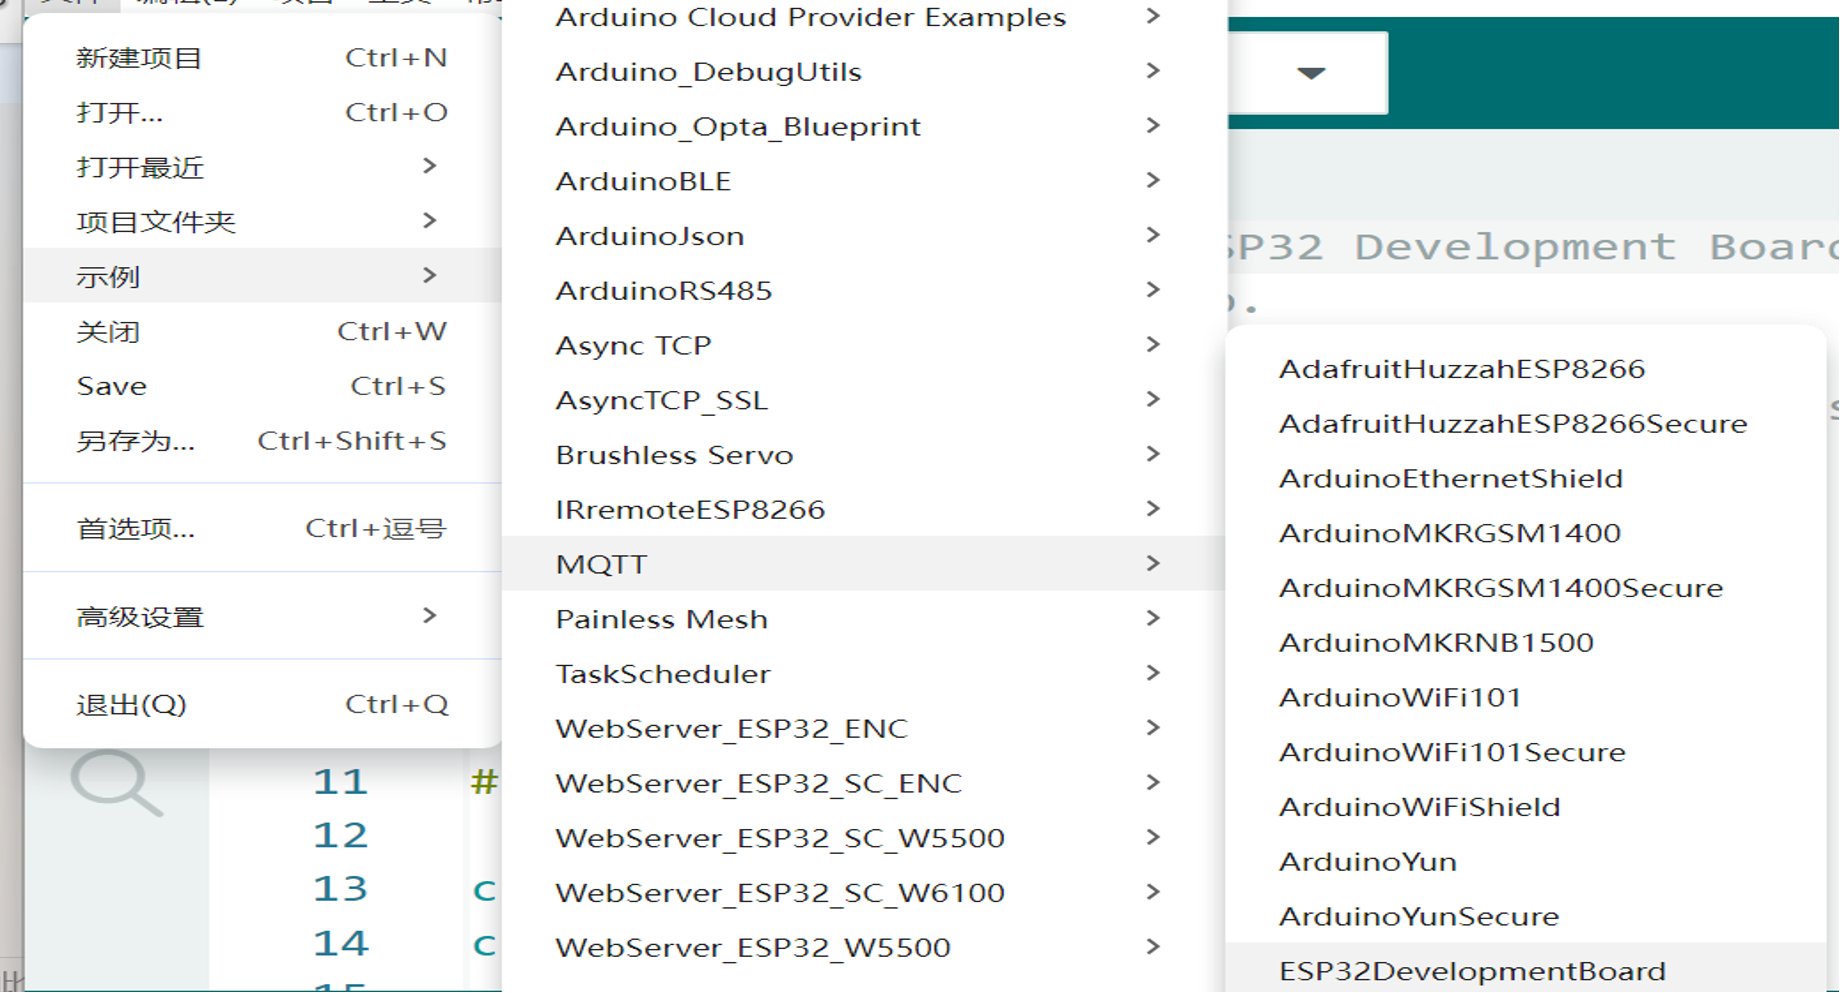Choose 打开... from the file menu
The image size is (1840, 993).
point(262,112)
